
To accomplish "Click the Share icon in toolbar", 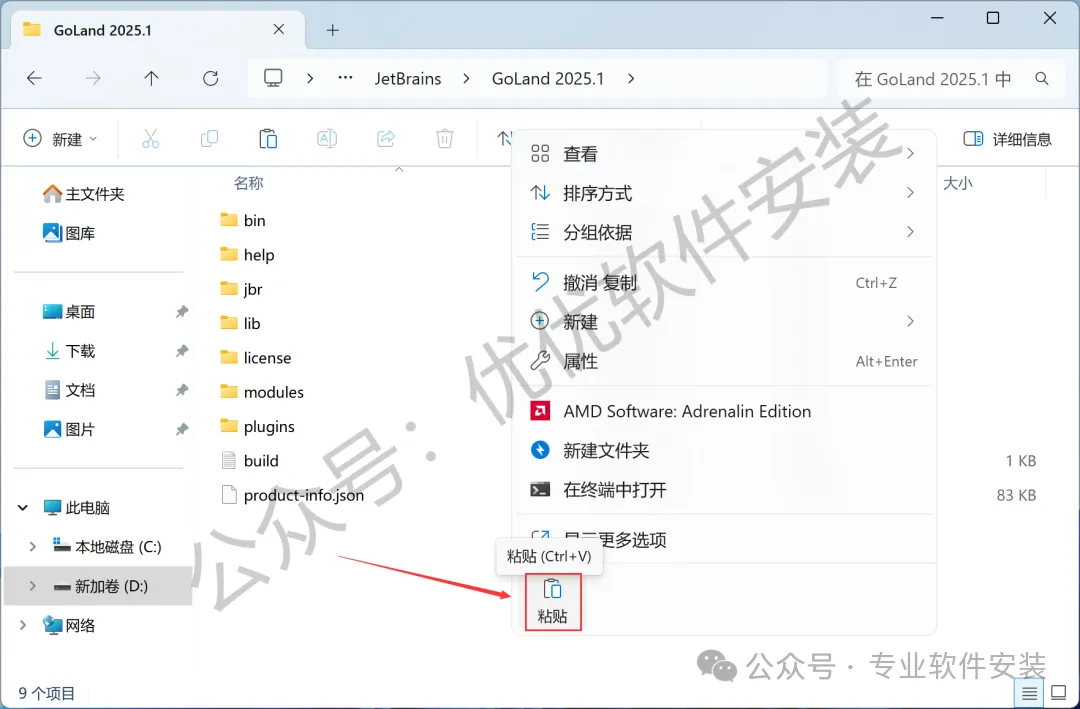I will click(386, 139).
